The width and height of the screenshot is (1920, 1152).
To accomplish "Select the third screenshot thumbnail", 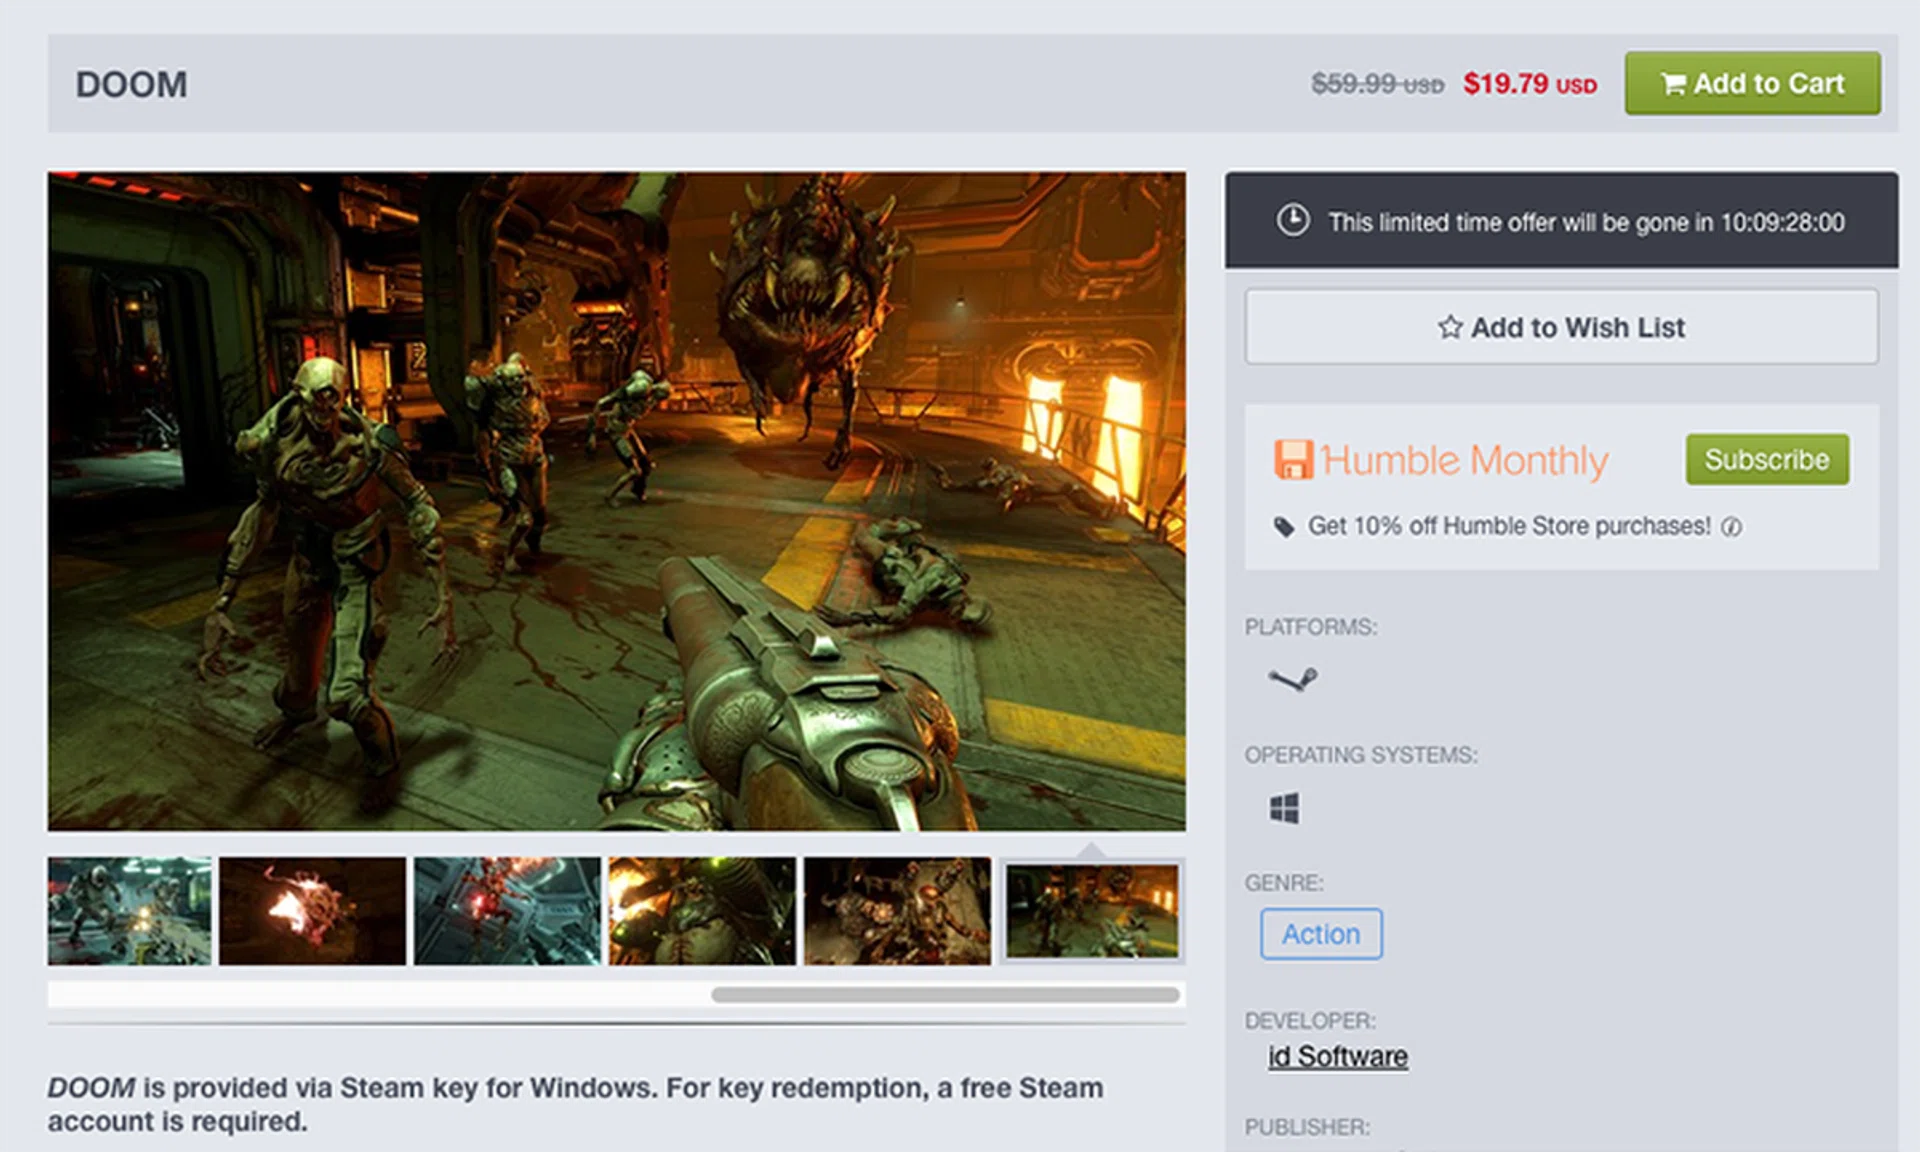I will click(507, 910).
